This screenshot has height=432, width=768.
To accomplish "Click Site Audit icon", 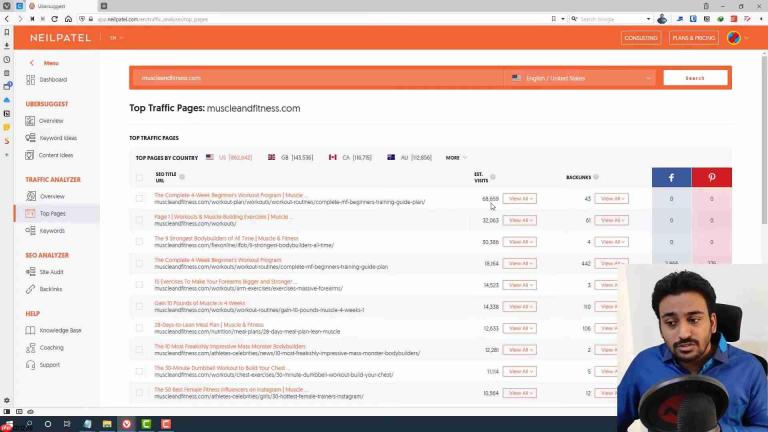I will click(x=30, y=271).
